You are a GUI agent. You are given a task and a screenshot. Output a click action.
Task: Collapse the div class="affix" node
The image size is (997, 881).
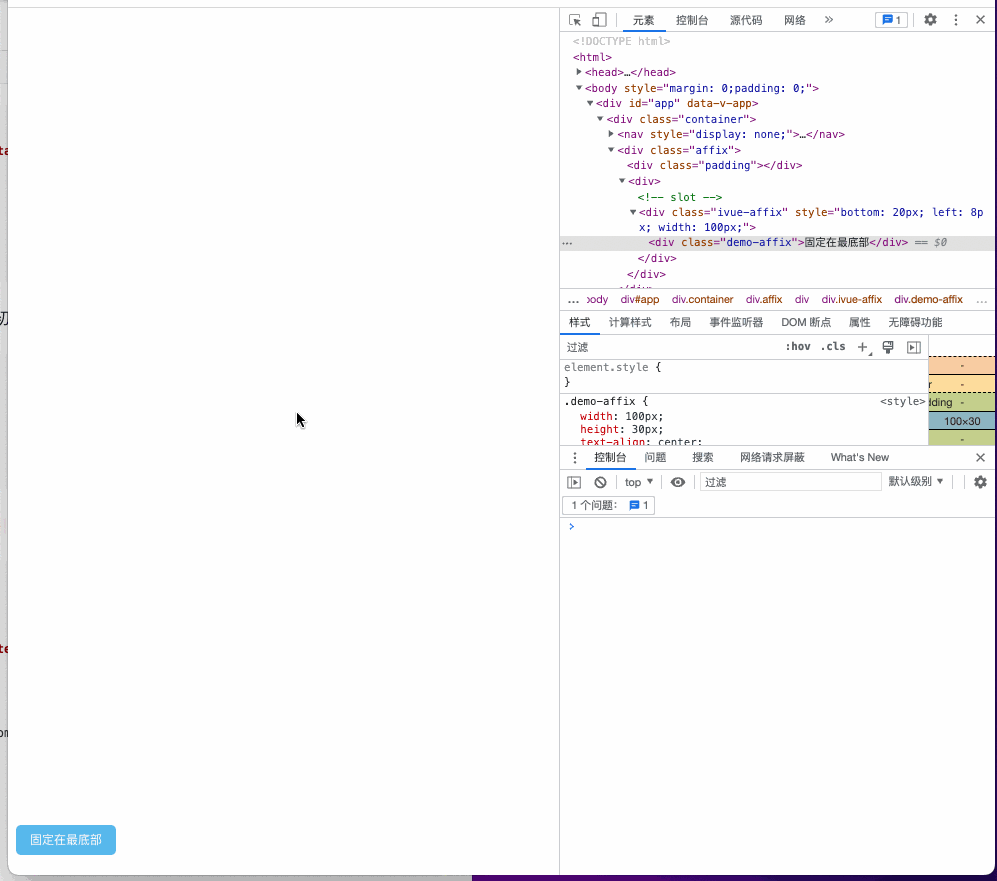click(x=610, y=150)
